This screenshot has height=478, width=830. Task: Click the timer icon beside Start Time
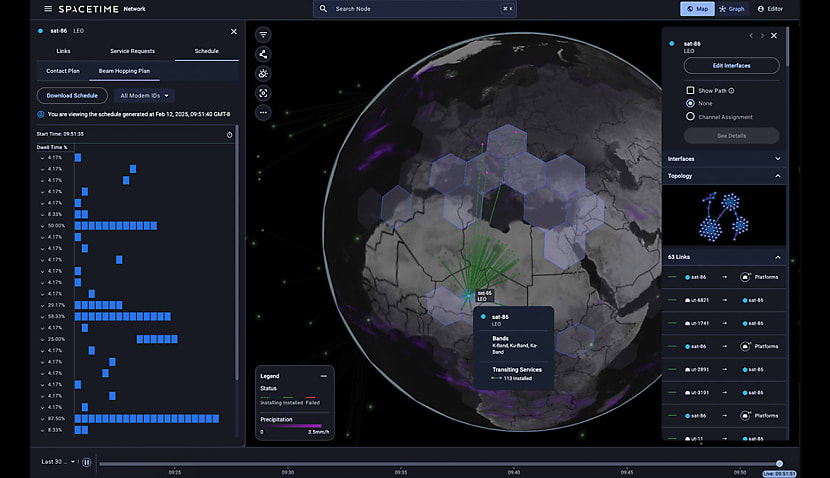(229, 133)
